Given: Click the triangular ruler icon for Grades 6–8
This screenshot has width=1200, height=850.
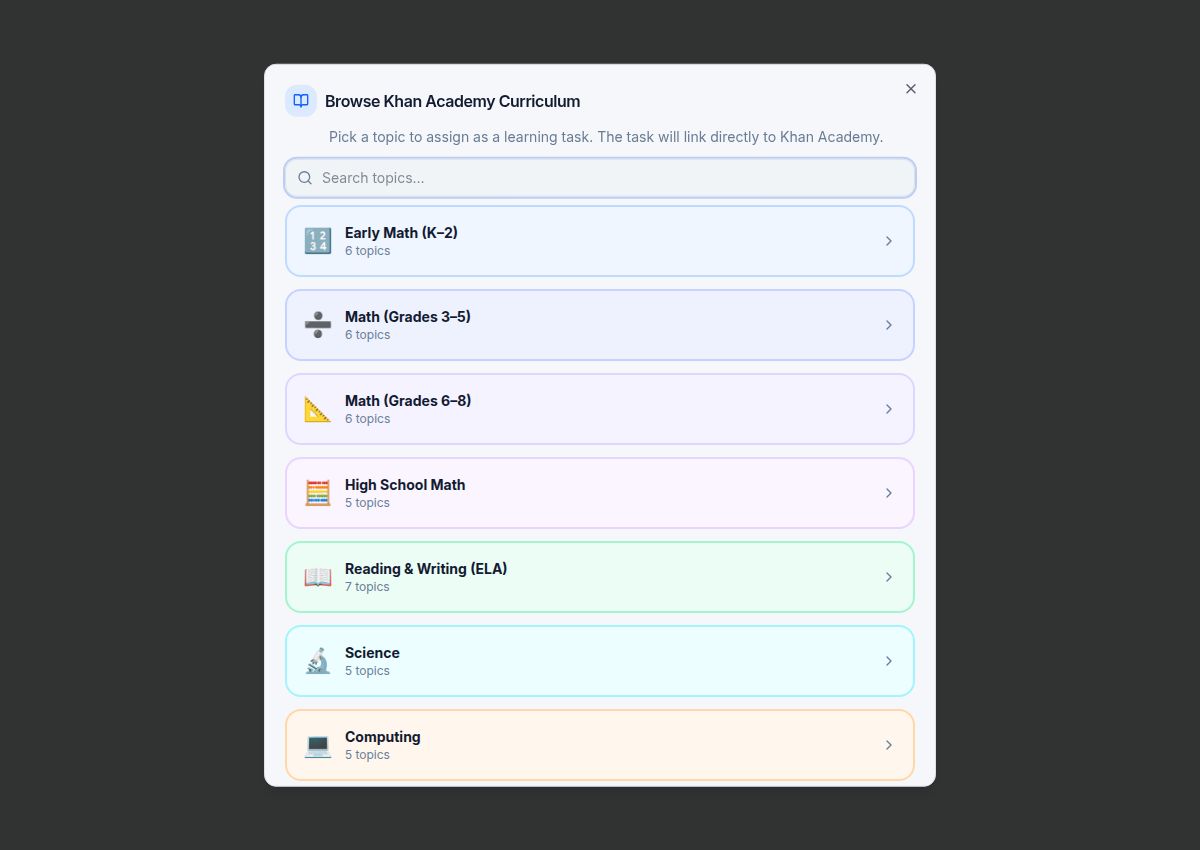Looking at the screenshot, I should (318, 409).
